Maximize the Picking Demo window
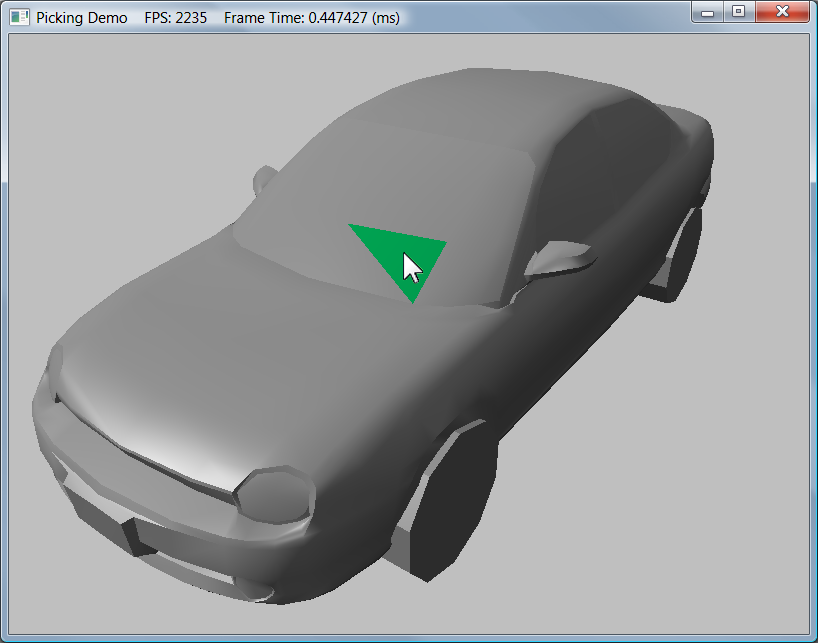Screen dimensions: 818x643 point(738,12)
